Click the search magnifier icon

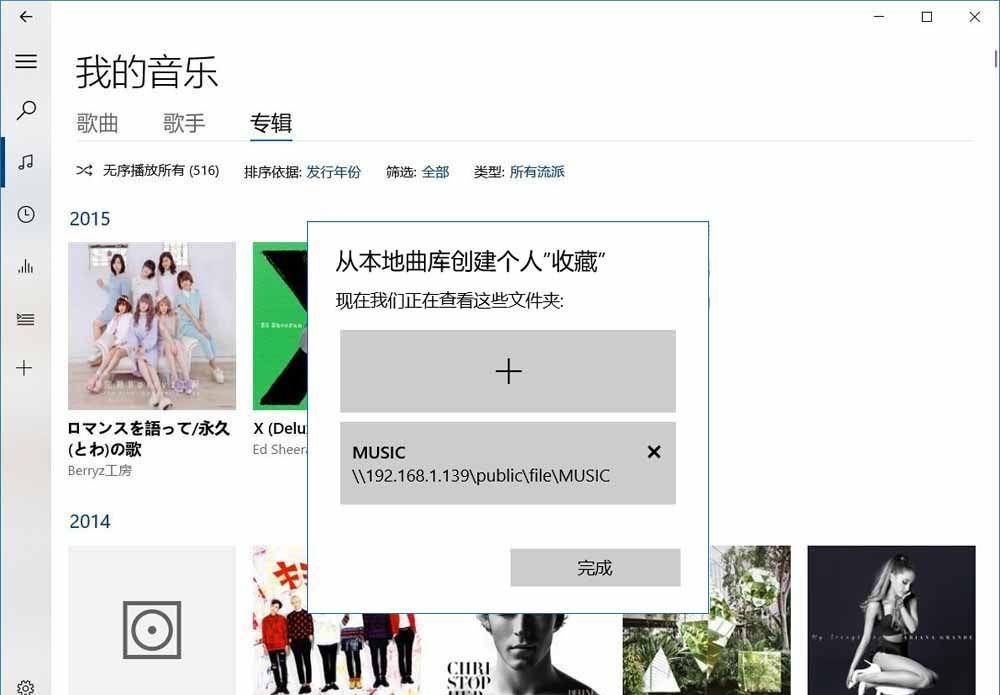coord(26,110)
